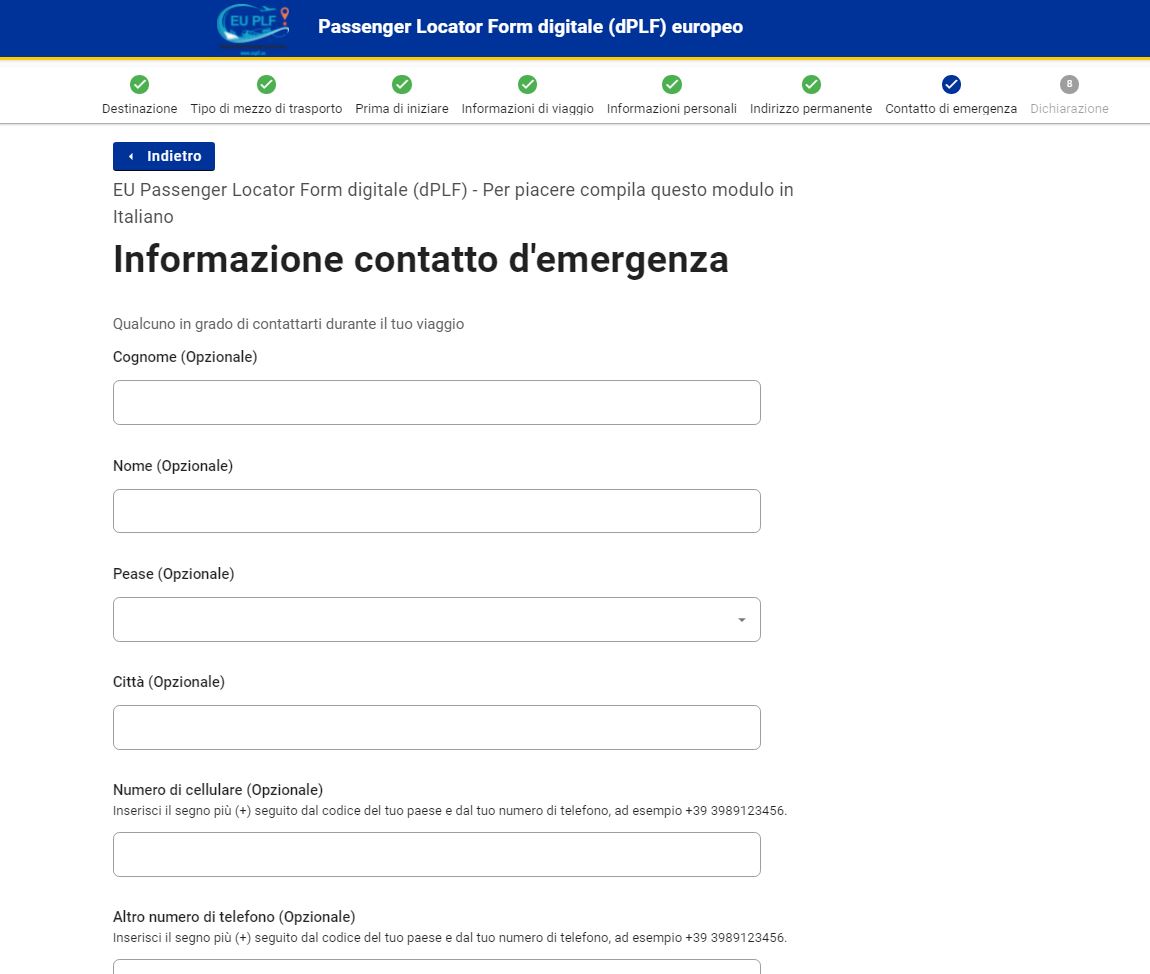Click the Destinazione step checkmark icon

(x=139, y=84)
